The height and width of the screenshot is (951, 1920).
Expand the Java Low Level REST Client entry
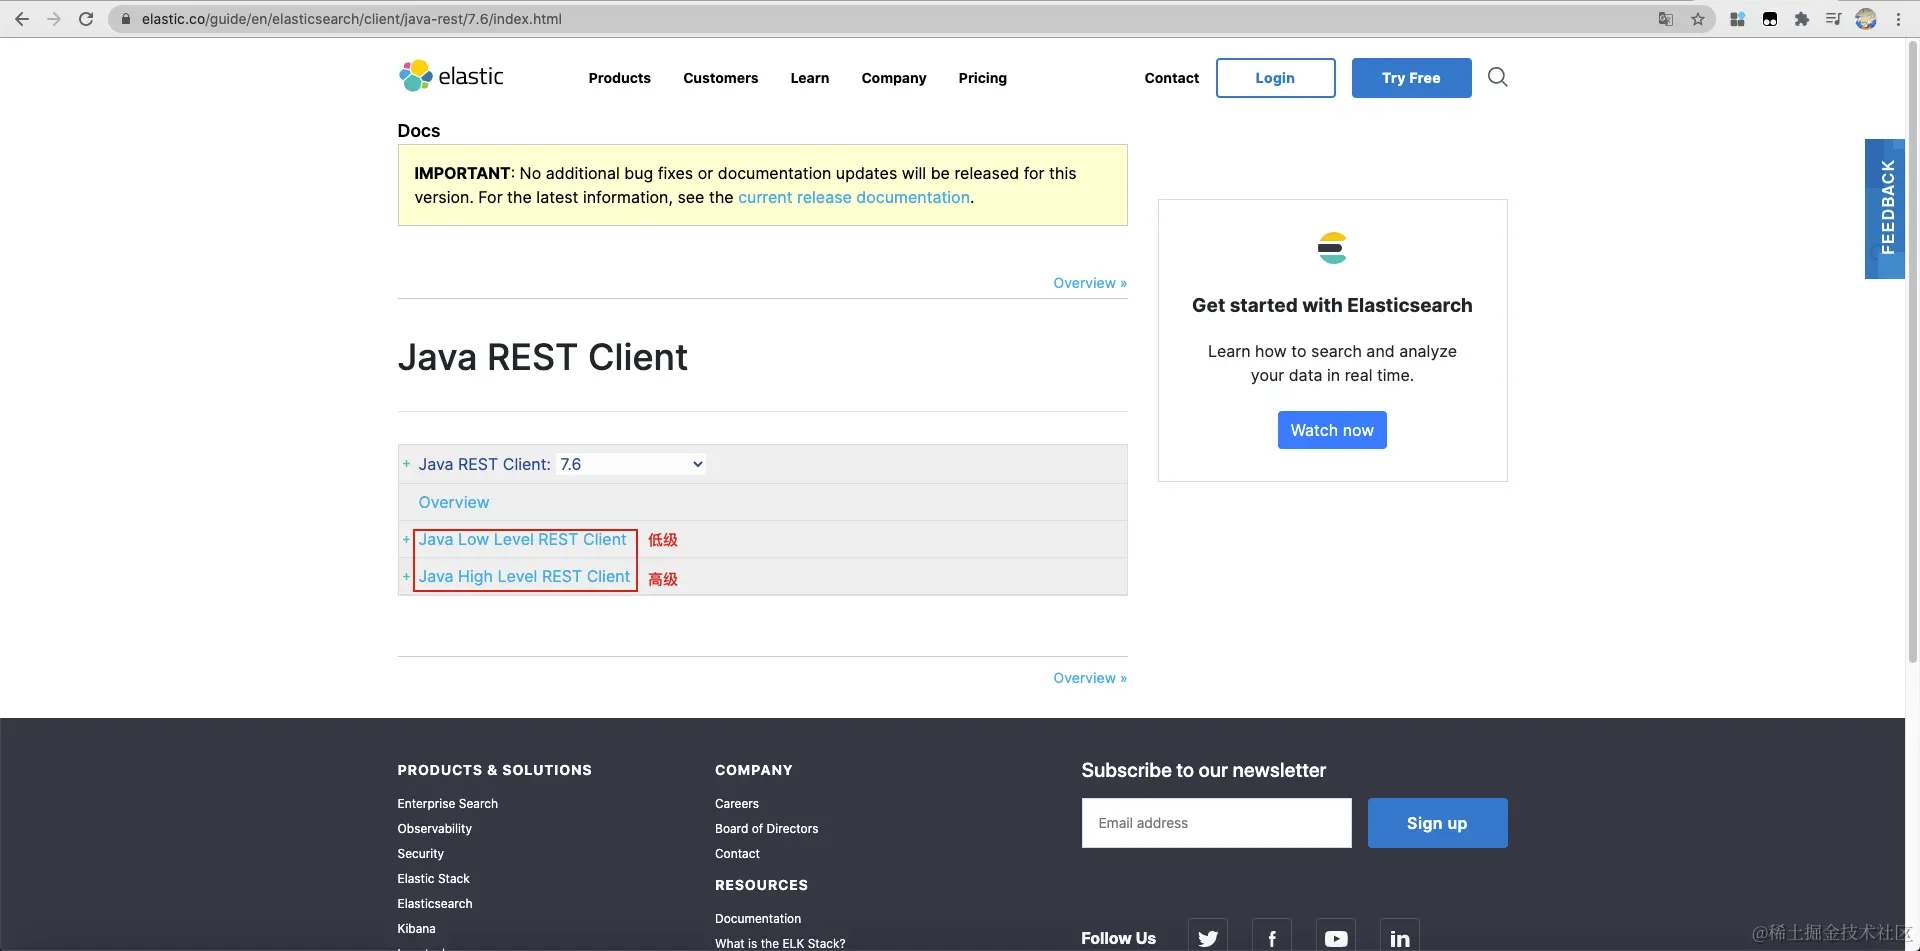[406, 540]
